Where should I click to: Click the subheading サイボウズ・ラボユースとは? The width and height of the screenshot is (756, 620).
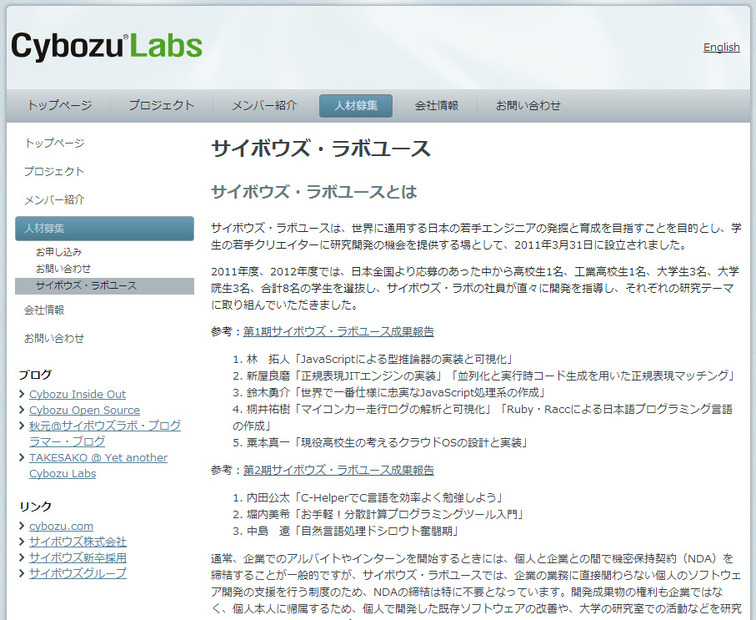click(314, 192)
